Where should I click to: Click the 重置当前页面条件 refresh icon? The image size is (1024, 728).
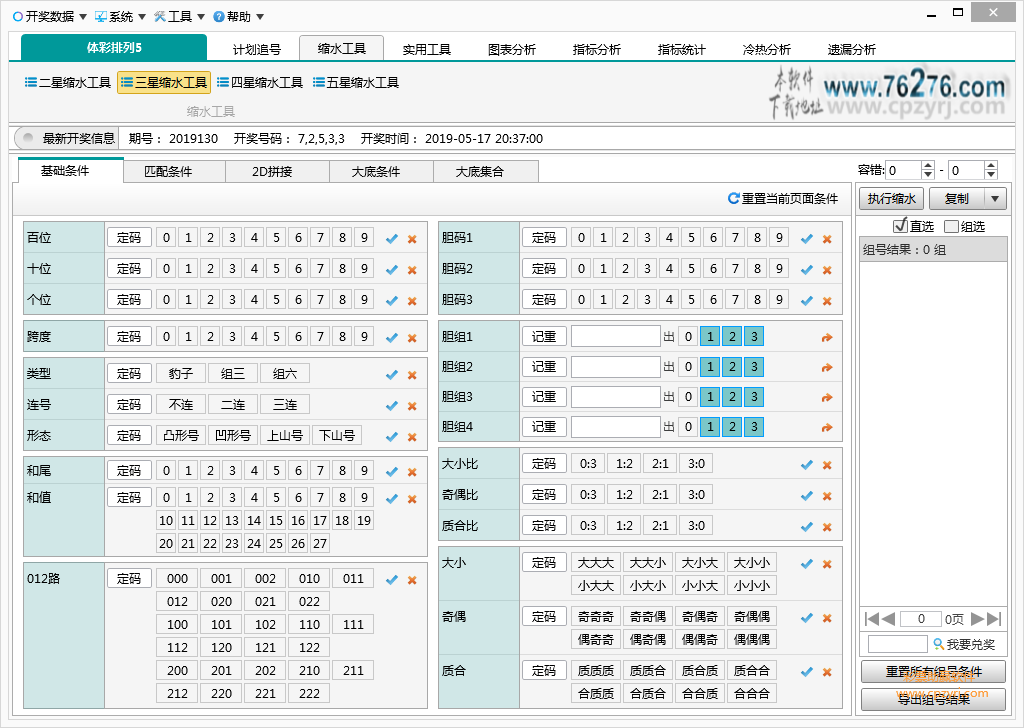pos(733,198)
